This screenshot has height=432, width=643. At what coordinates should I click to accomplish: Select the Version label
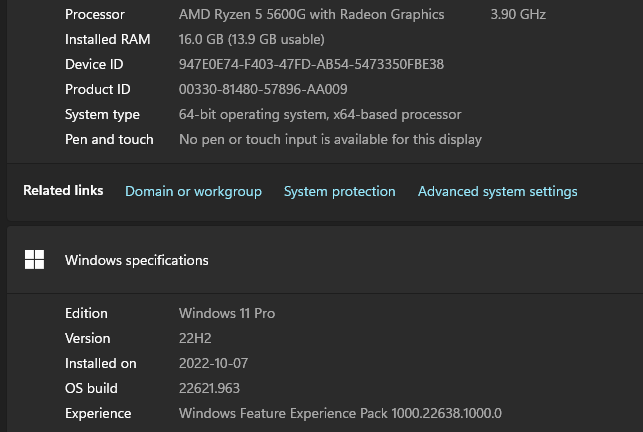point(87,338)
